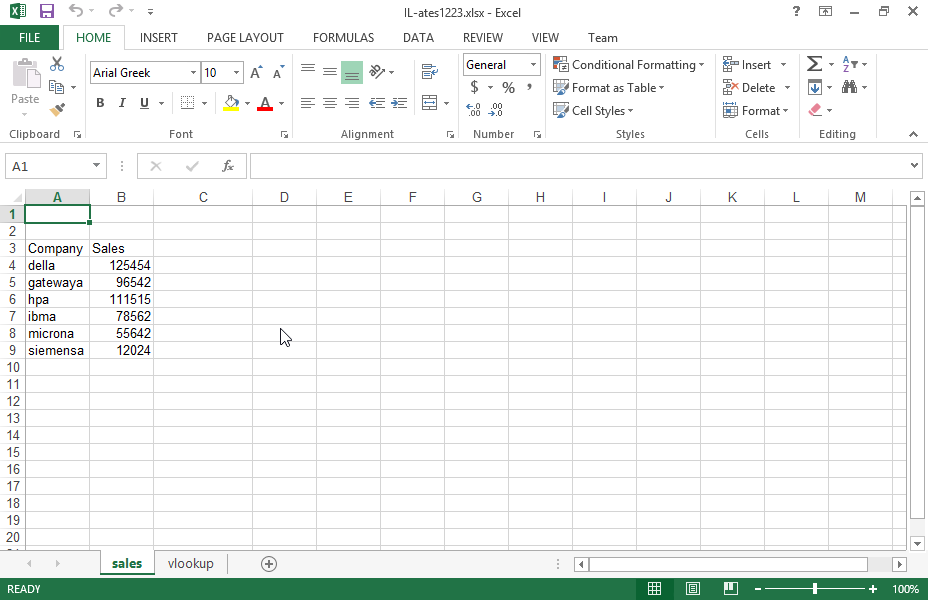Apply Comma Style format
928x600 pixels.
tap(530, 88)
